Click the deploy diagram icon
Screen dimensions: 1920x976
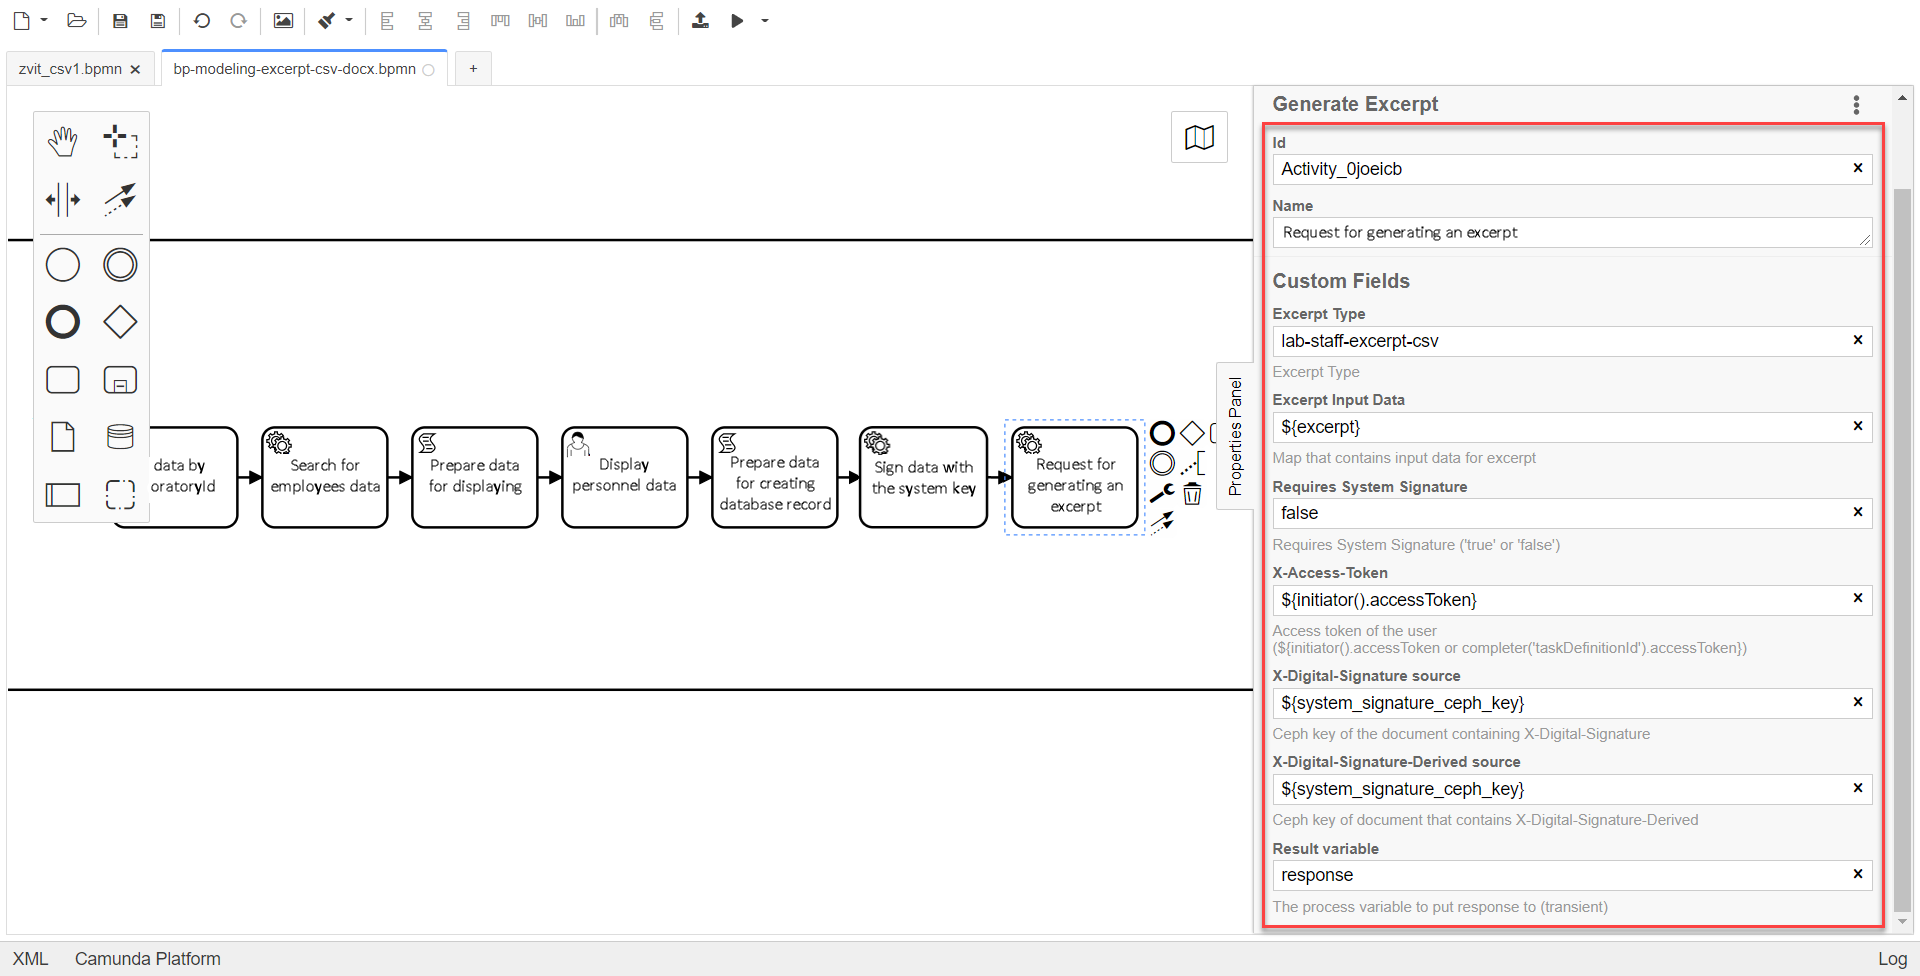tap(700, 21)
